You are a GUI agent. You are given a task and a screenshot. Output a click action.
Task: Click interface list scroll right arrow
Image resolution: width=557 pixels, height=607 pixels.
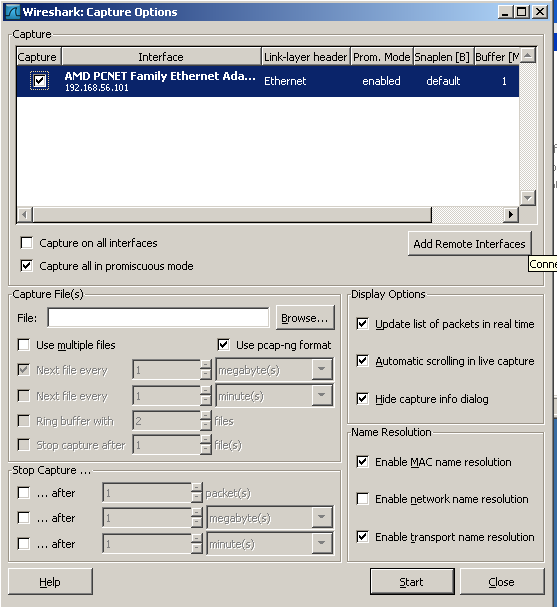(x=511, y=214)
